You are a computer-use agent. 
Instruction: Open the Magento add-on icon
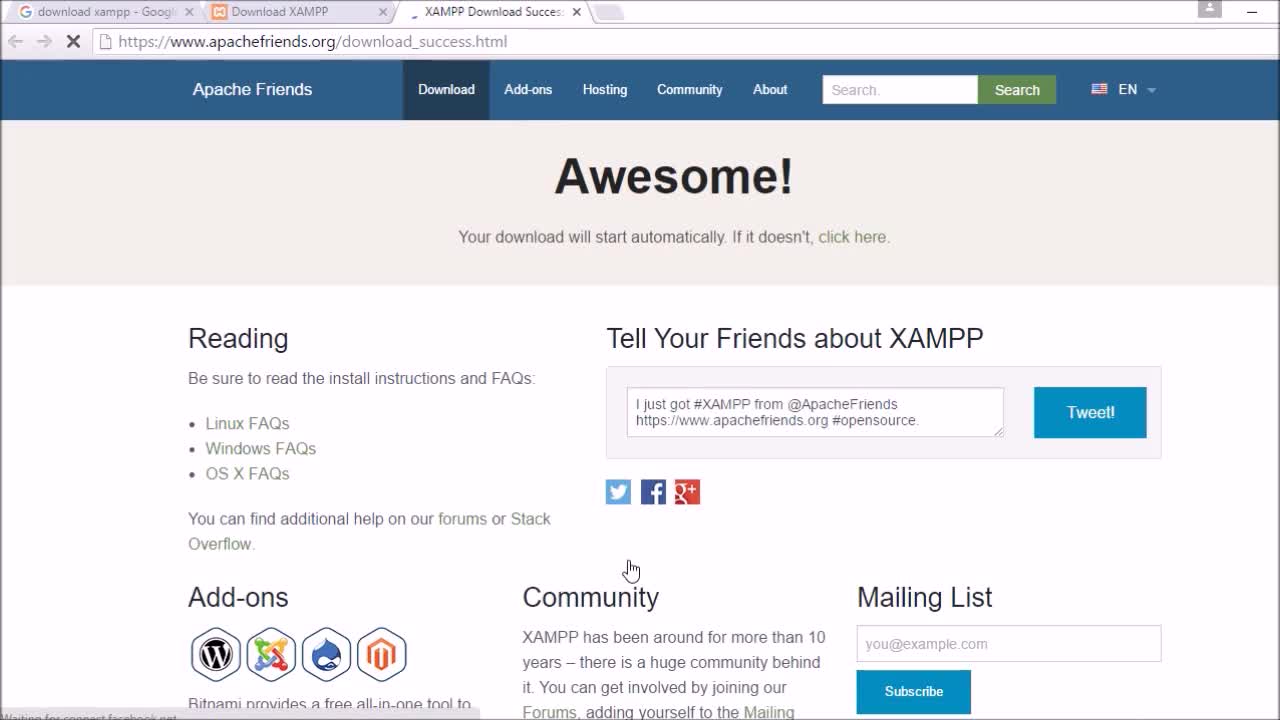tap(381, 654)
